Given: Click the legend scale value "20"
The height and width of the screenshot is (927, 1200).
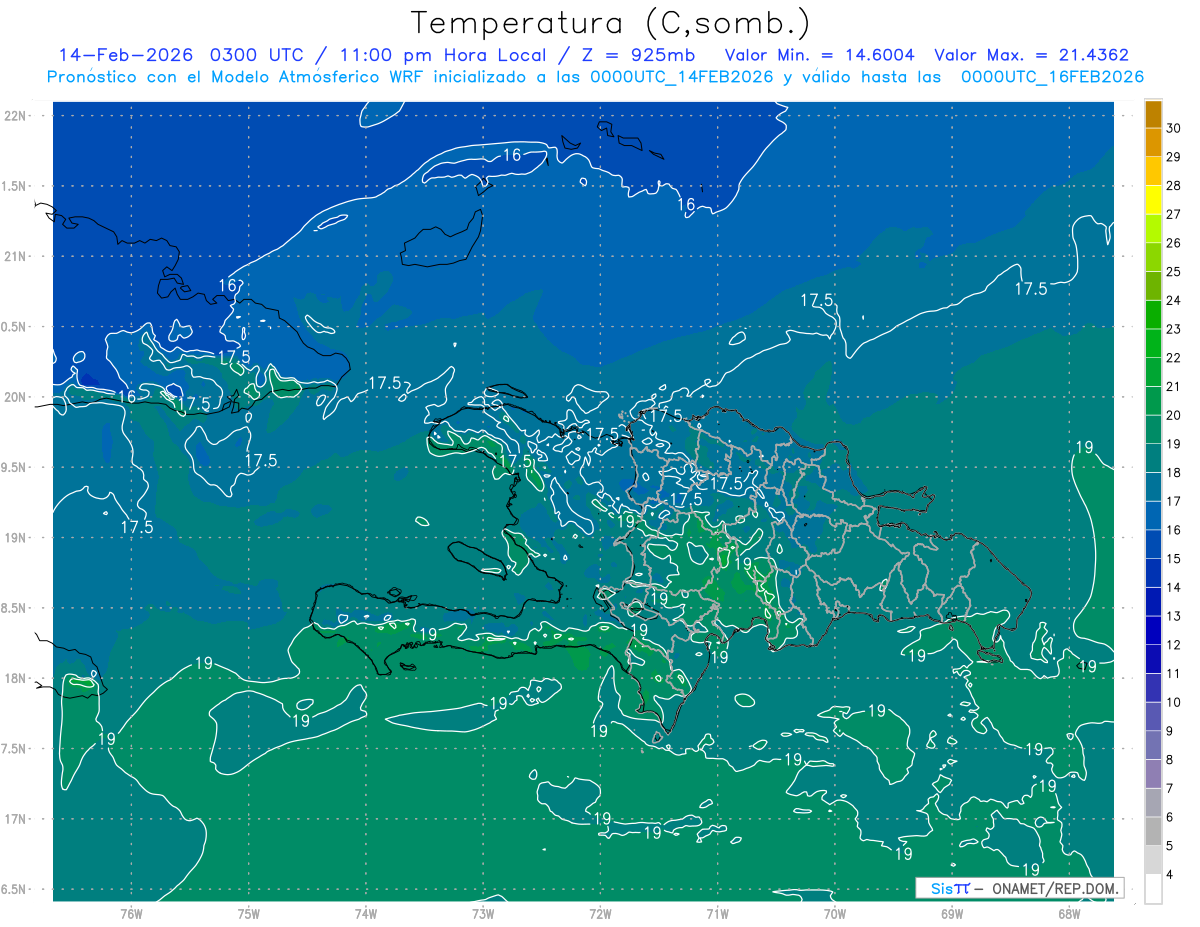Looking at the screenshot, I should click(x=1175, y=415).
